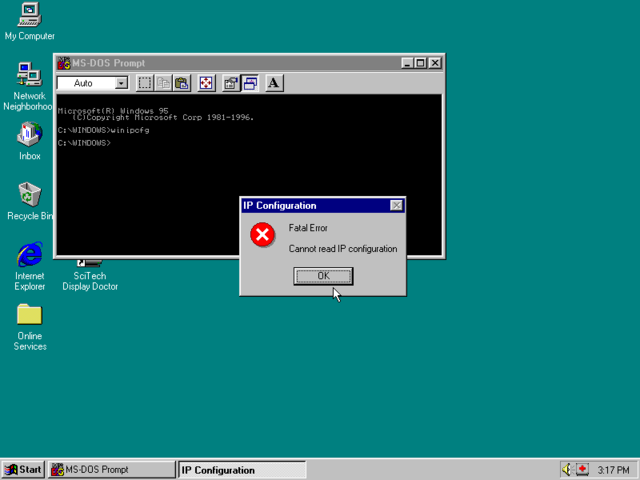The height and width of the screenshot is (480, 640).
Task: Open Properties from the MS-DOS toolbar
Action: coord(231,83)
